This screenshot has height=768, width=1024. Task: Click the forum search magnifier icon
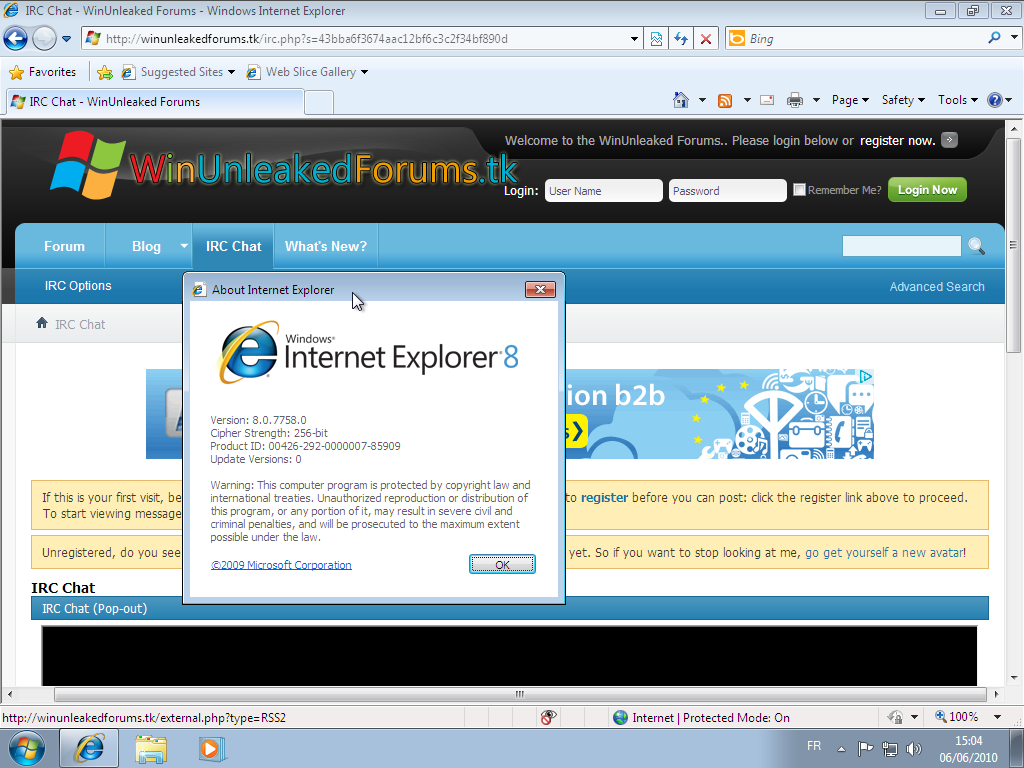pyautogui.click(x=976, y=246)
